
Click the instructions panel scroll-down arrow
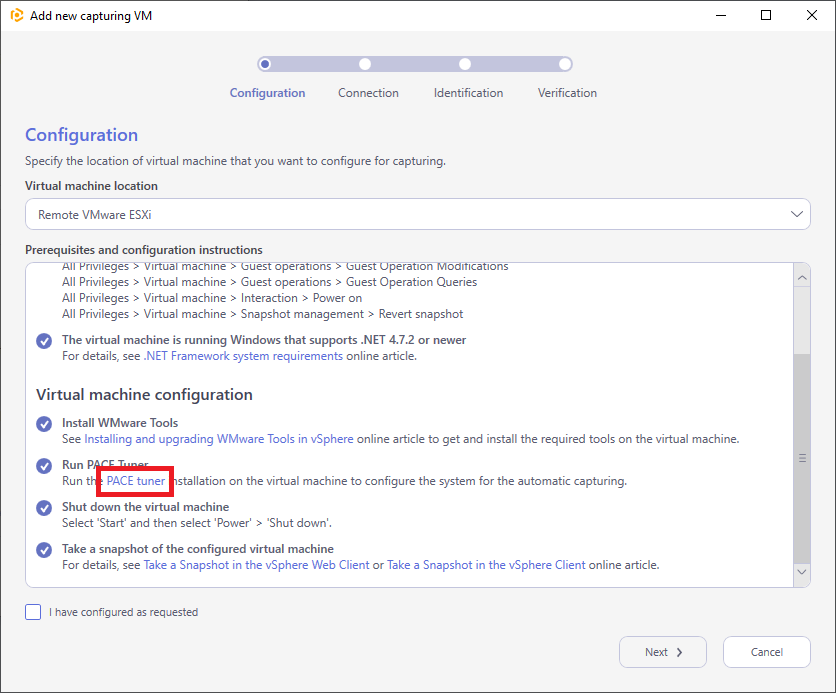802,571
